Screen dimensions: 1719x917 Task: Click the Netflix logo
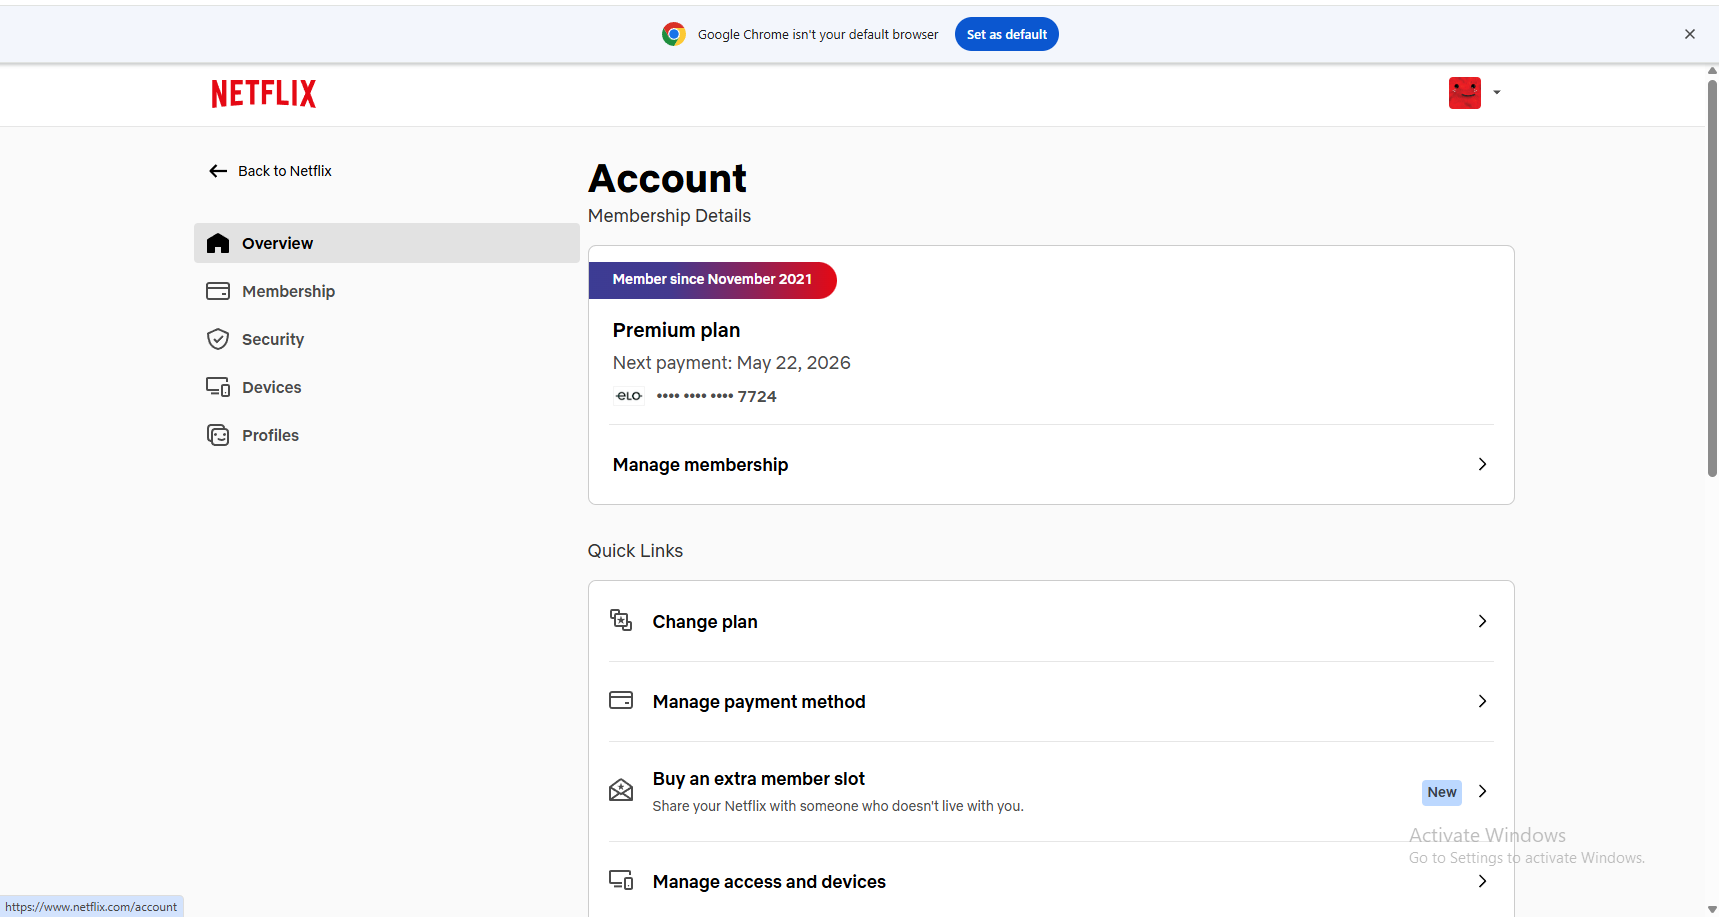[264, 94]
